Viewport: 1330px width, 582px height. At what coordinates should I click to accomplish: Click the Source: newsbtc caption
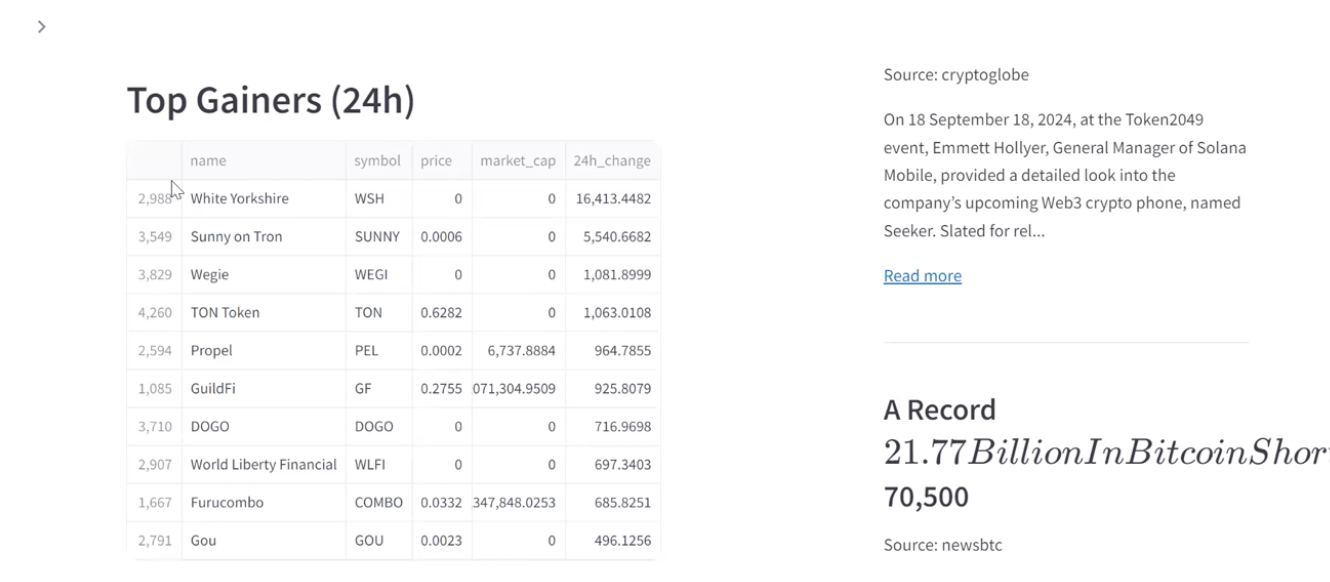(x=942, y=545)
